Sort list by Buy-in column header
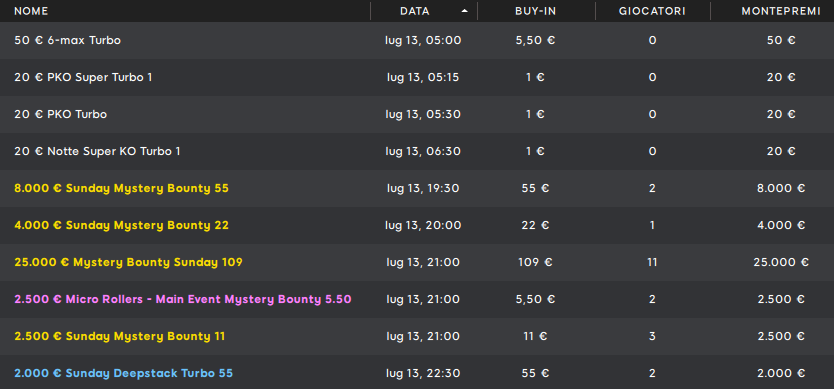The width and height of the screenshot is (834, 389). point(536,11)
